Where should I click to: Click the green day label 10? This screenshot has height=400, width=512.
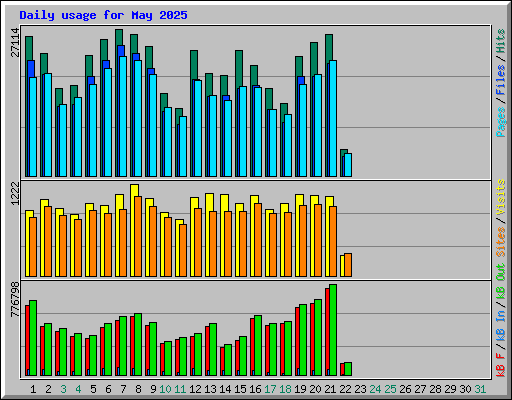coord(165,389)
